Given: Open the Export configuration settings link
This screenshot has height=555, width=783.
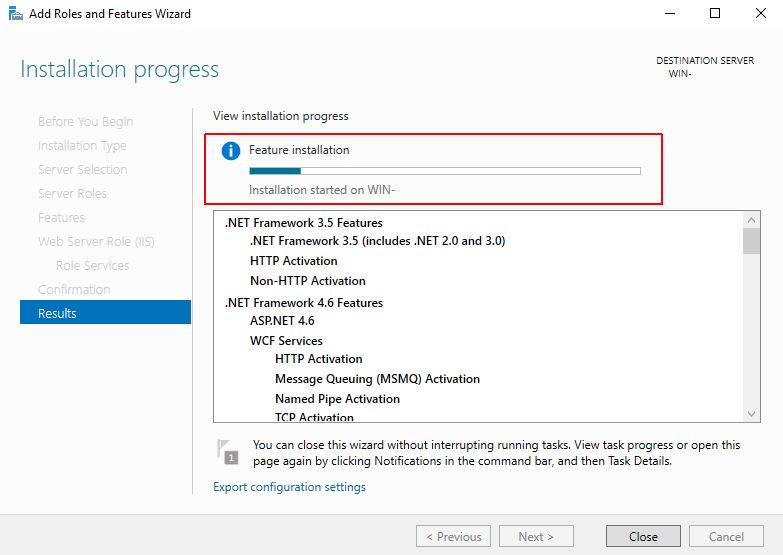Looking at the screenshot, I should [289, 487].
